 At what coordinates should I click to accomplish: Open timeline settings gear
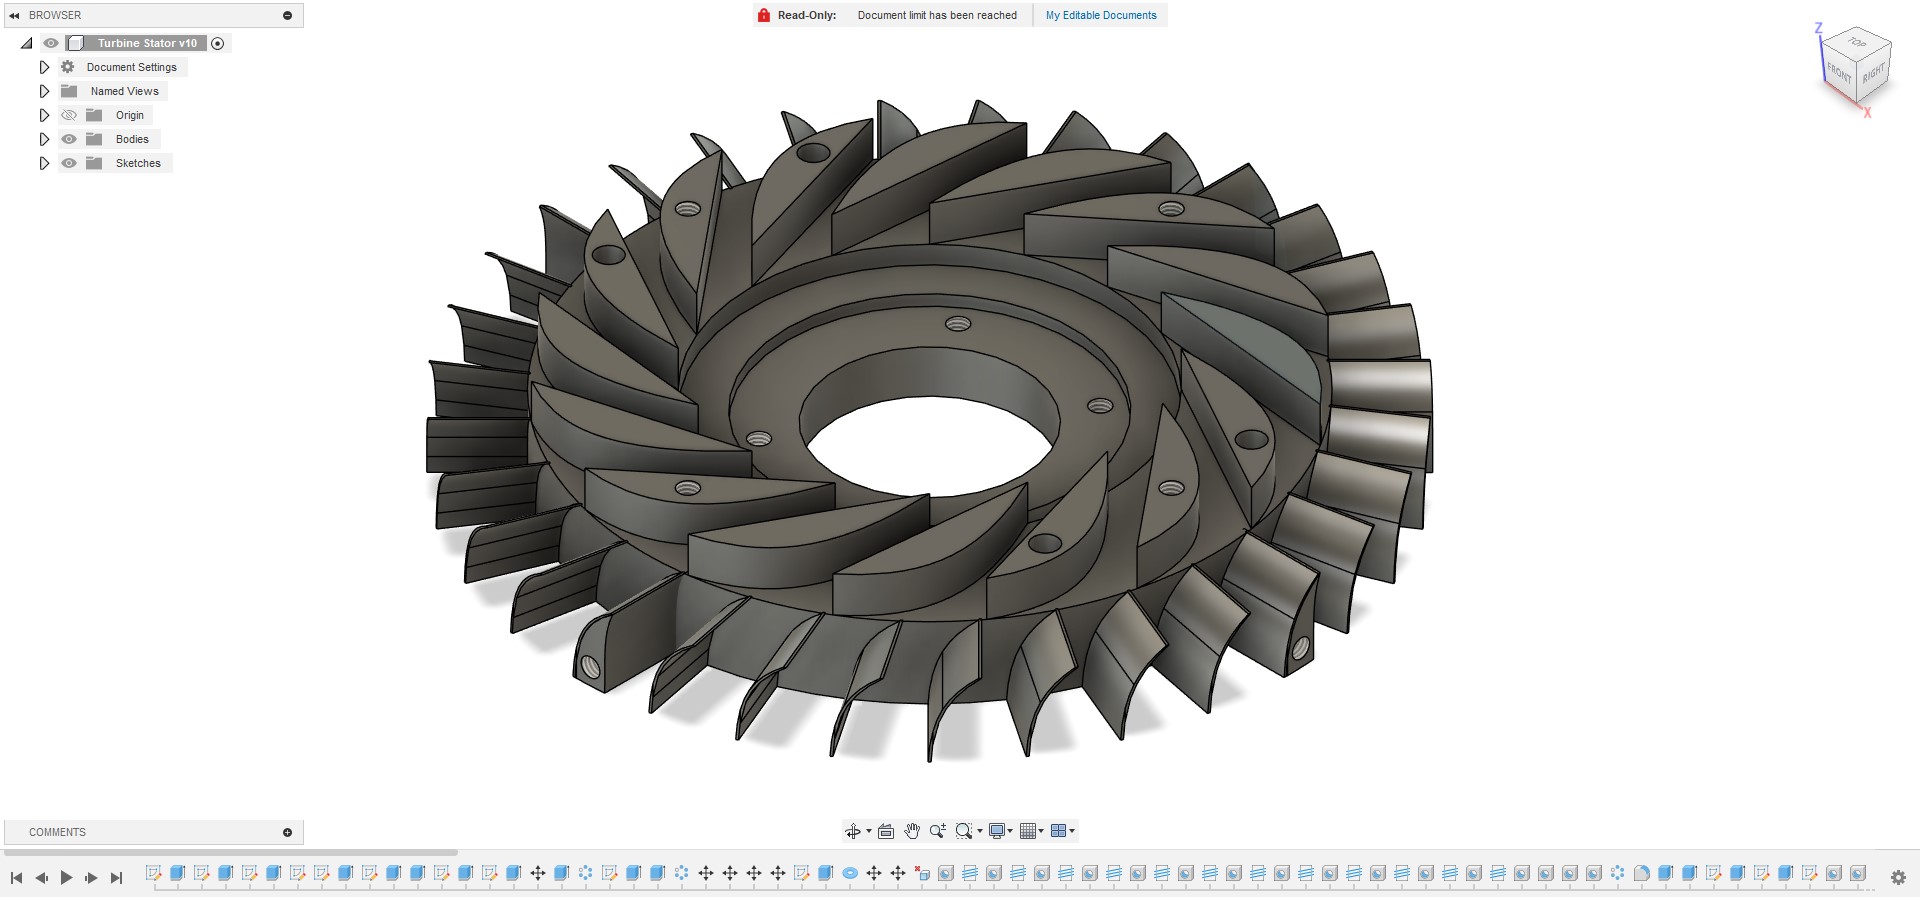click(1898, 878)
